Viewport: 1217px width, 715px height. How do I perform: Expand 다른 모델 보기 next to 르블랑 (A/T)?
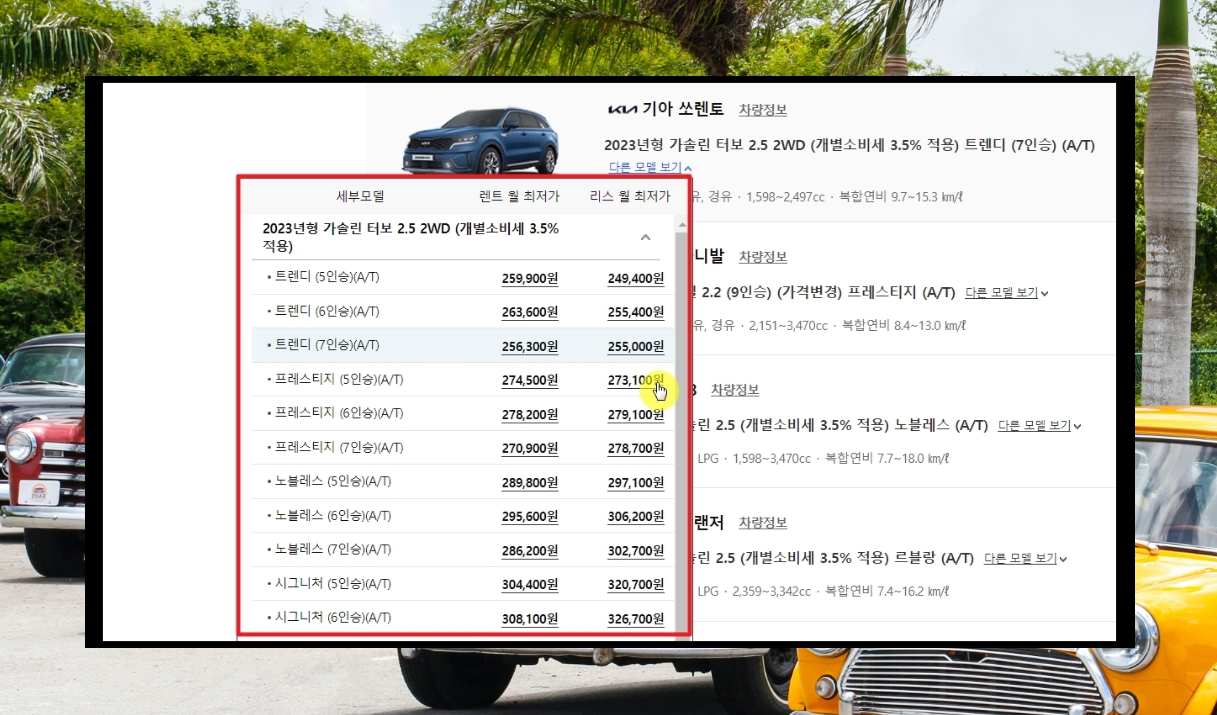1026,559
